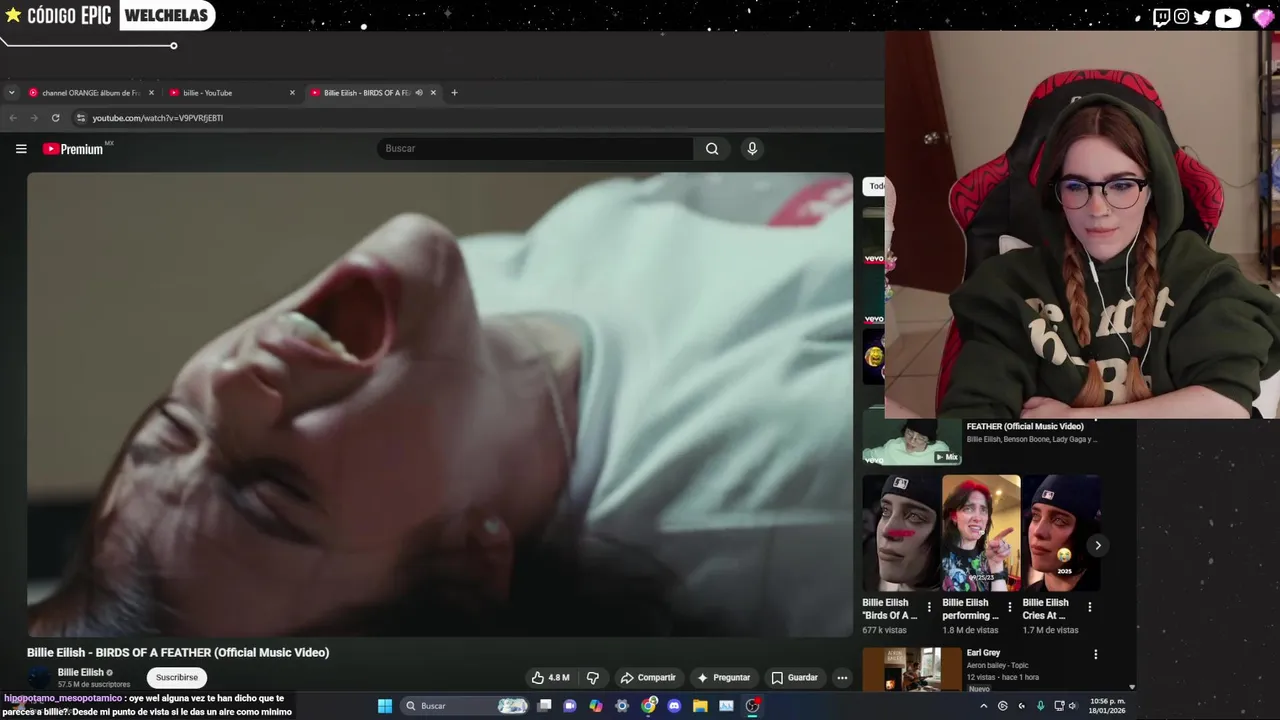Open the Compartir share option
Viewport: 1280px width, 720px height.
648,677
